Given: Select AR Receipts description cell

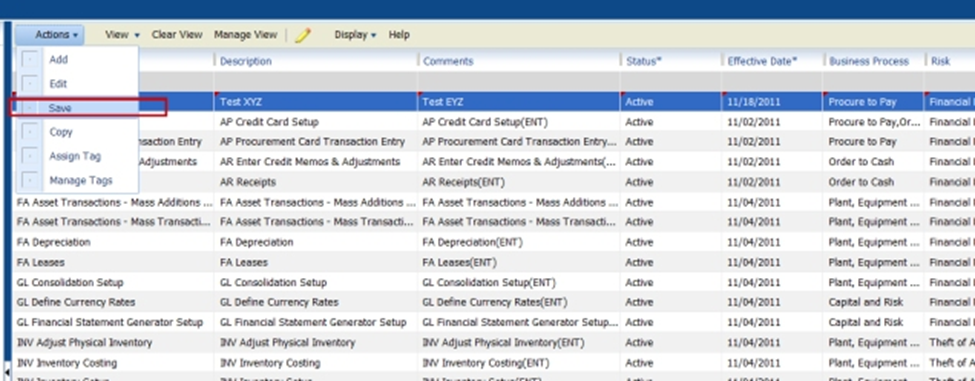Looking at the screenshot, I should click(x=316, y=182).
